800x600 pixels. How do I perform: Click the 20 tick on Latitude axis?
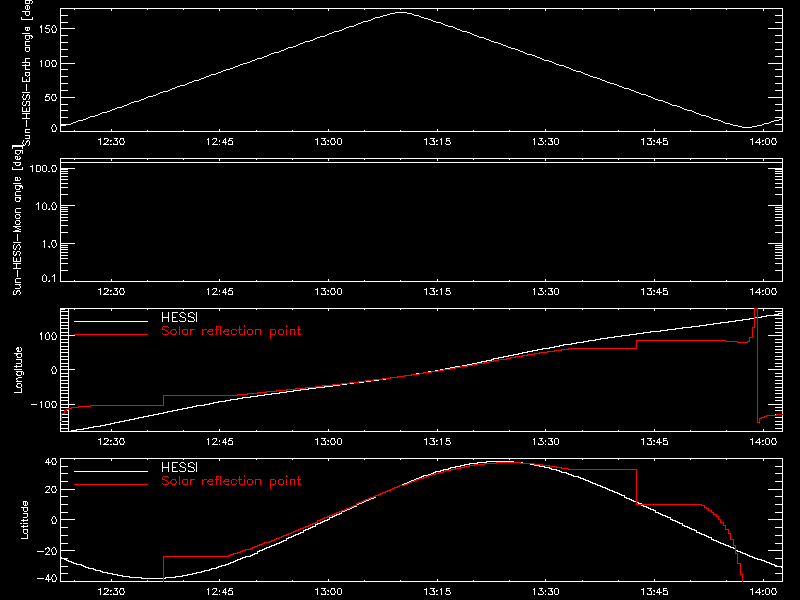[x=51, y=490]
